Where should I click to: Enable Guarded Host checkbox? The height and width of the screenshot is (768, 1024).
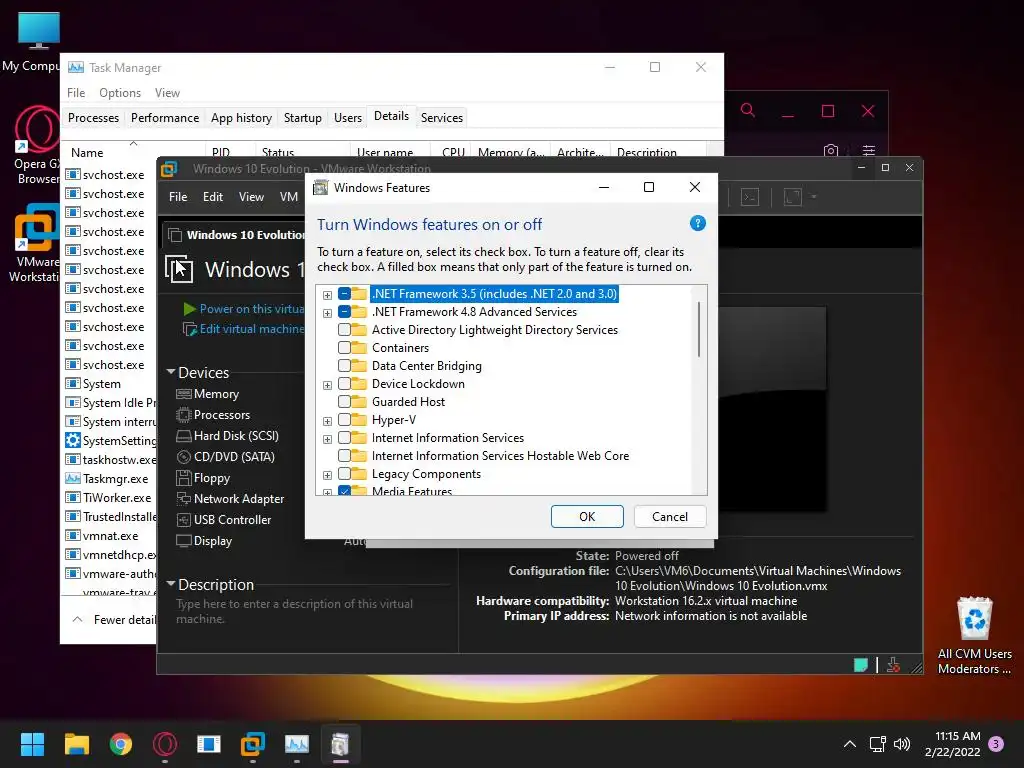[x=344, y=402]
